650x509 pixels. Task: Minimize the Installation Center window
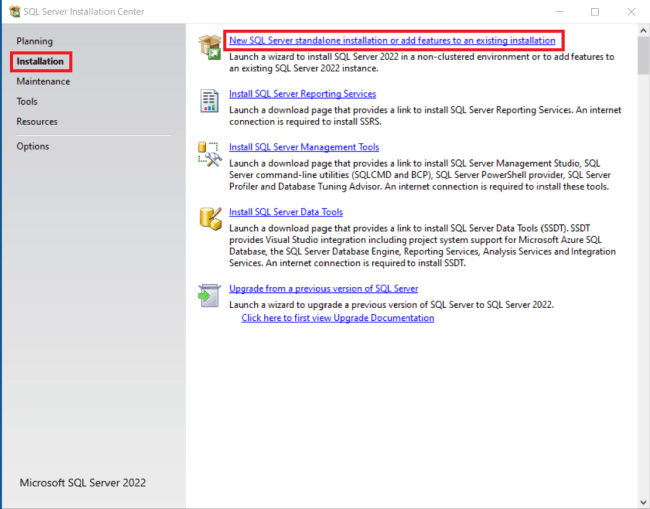coord(560,12)
